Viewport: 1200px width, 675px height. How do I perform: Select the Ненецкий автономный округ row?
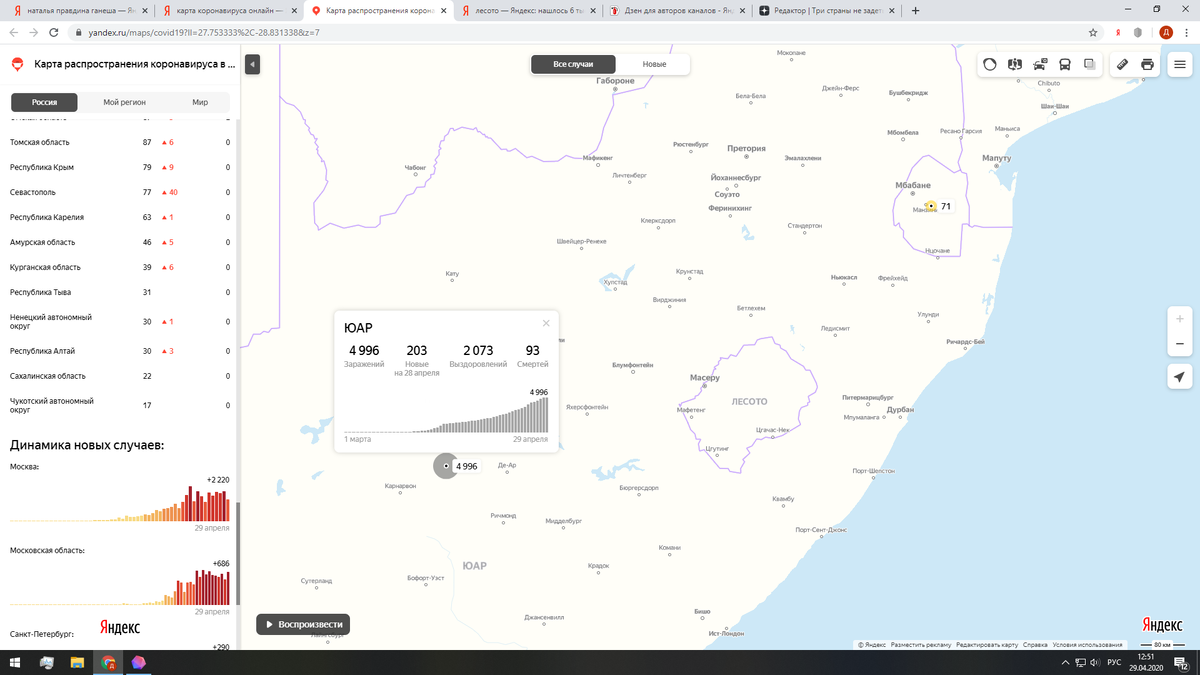[x=120, y=321]
